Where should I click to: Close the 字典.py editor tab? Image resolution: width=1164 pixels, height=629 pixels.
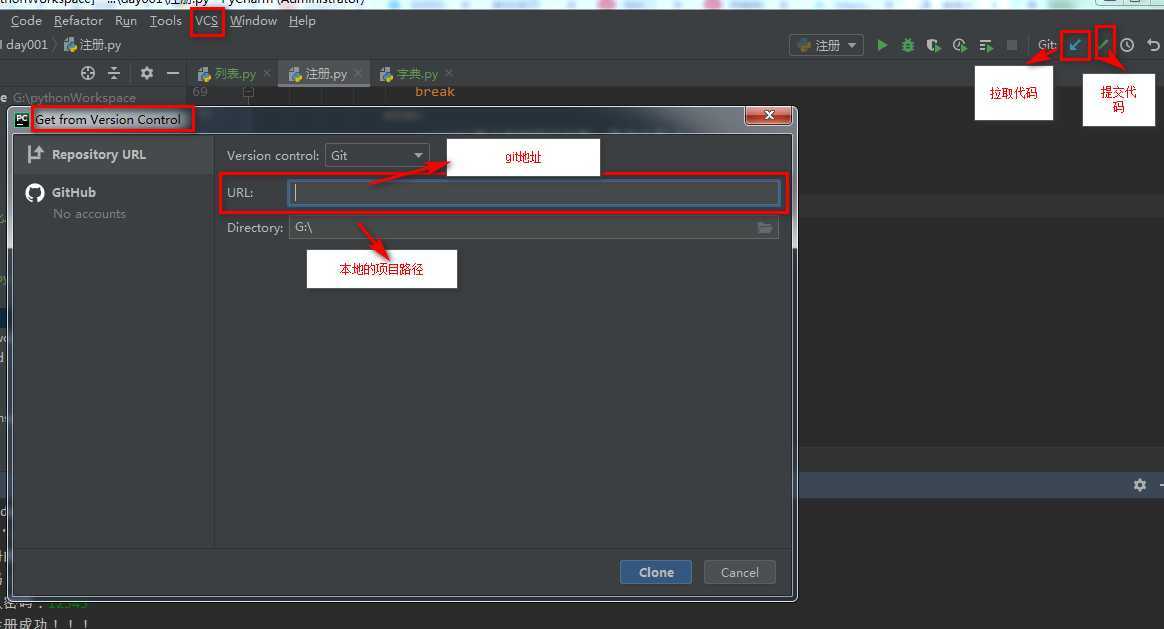[x=449, y=73]
